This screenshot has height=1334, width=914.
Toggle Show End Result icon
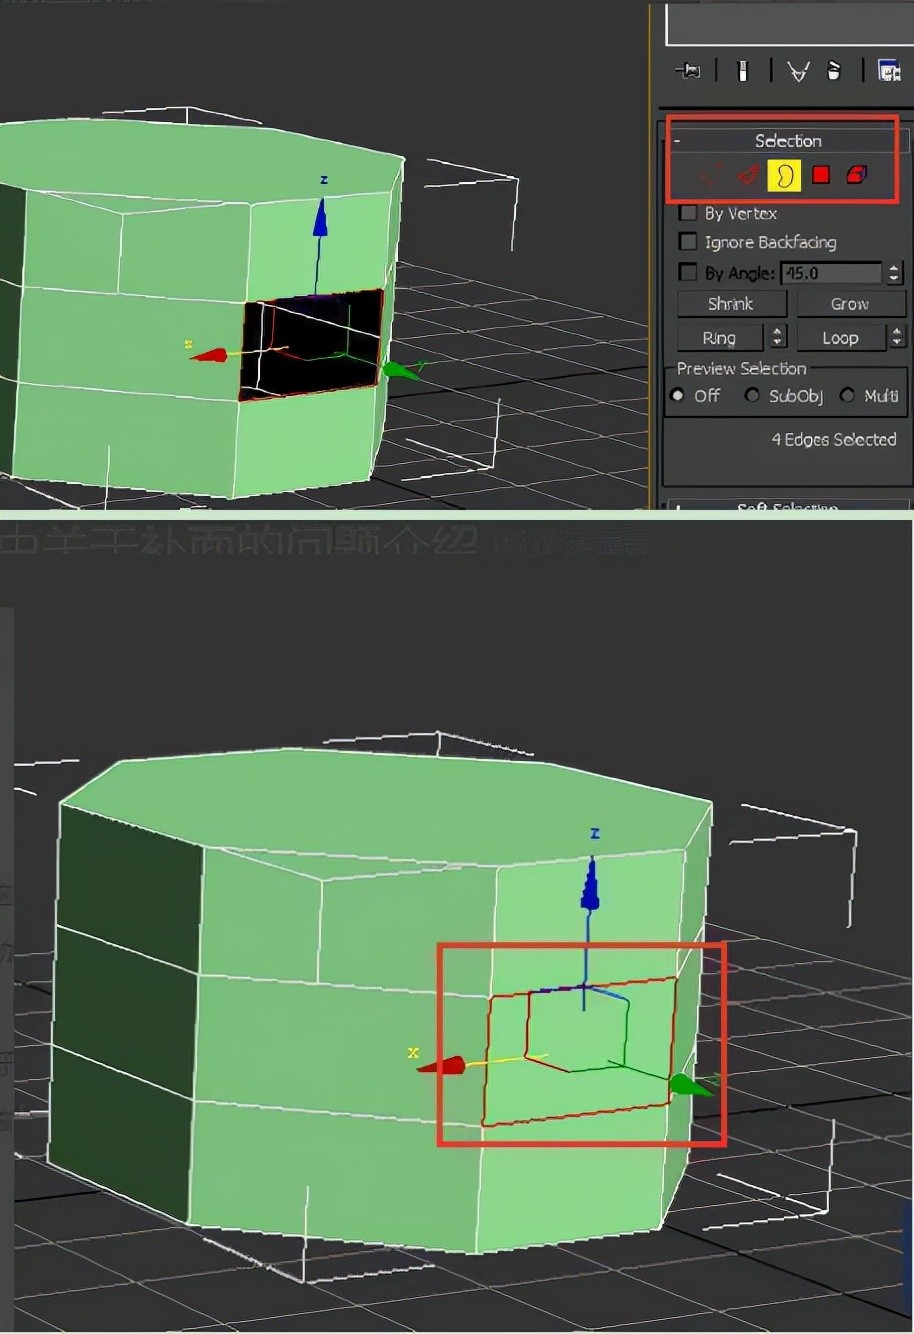(x=743, y=71)
